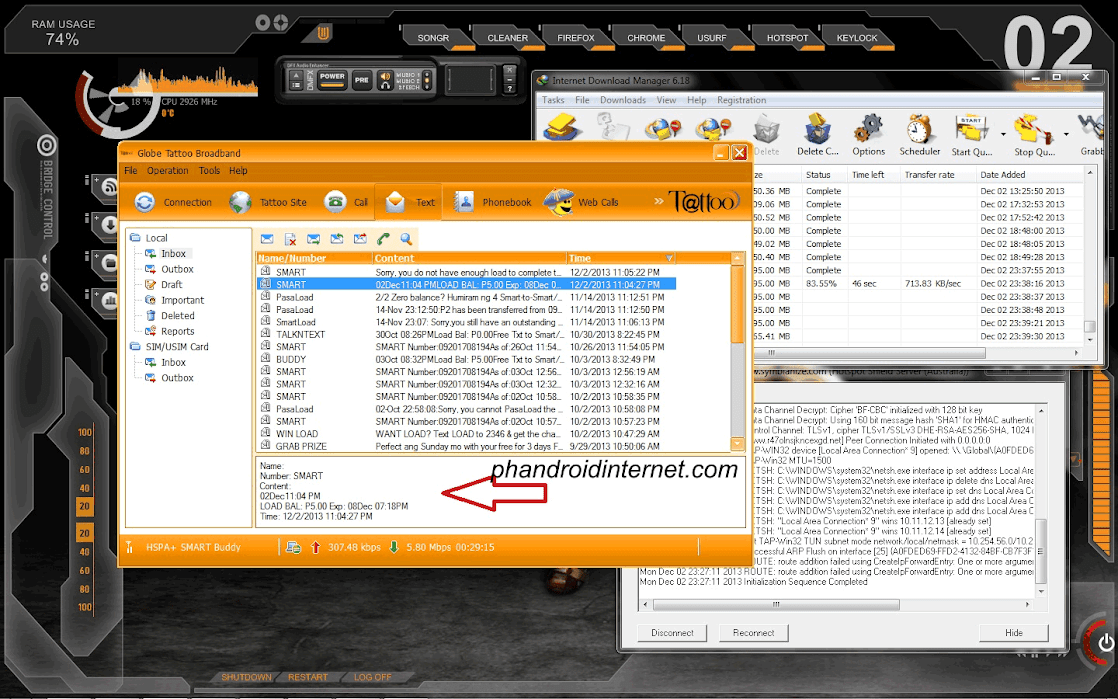This screenshot has width=1118, height=699.
Task: Toggle DFX speakers/headphones mode icon
Action: pyautogui.click(x=385, y=80)
